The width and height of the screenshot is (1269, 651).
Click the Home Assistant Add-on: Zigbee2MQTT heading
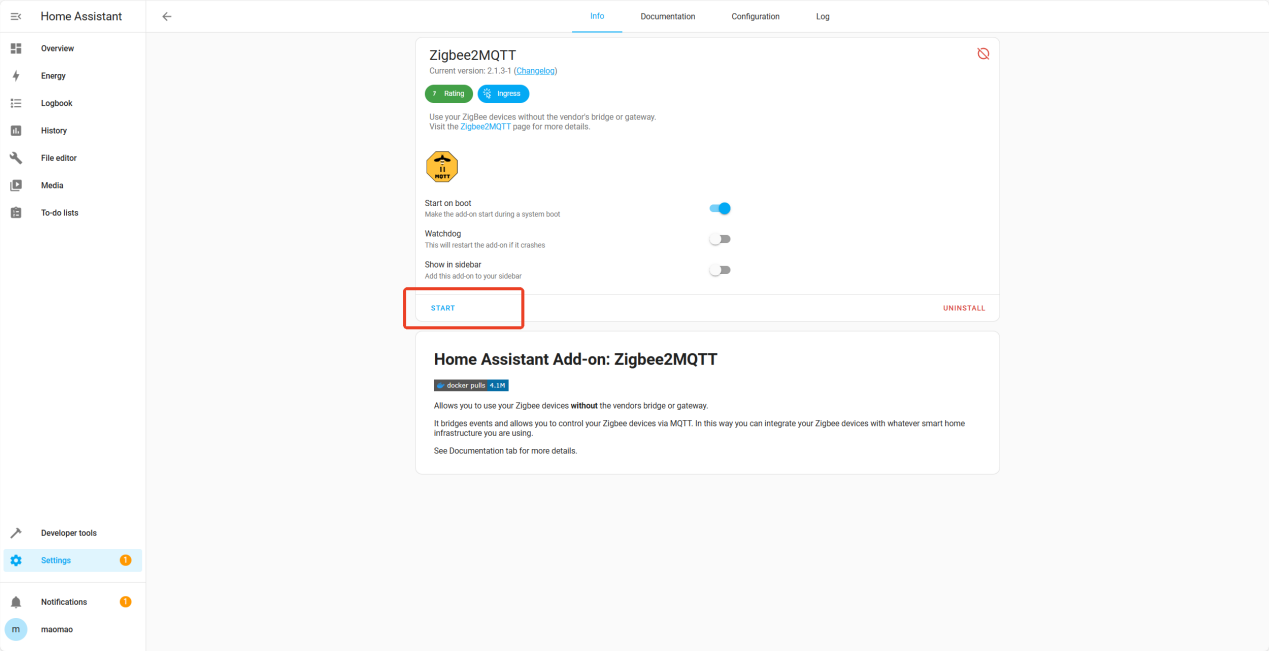point(575,359)
